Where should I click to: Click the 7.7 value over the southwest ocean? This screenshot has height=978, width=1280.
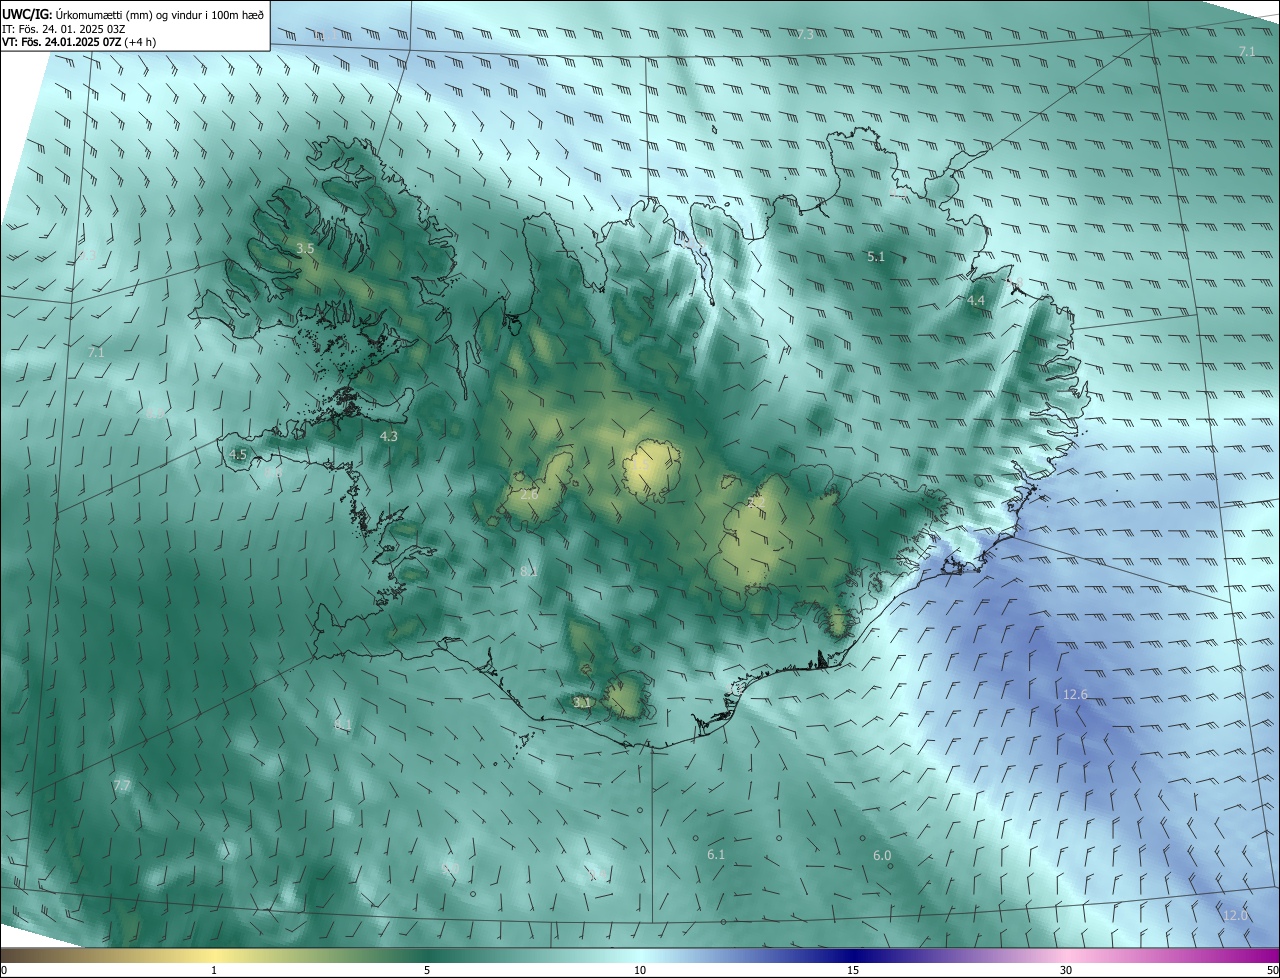121,786
